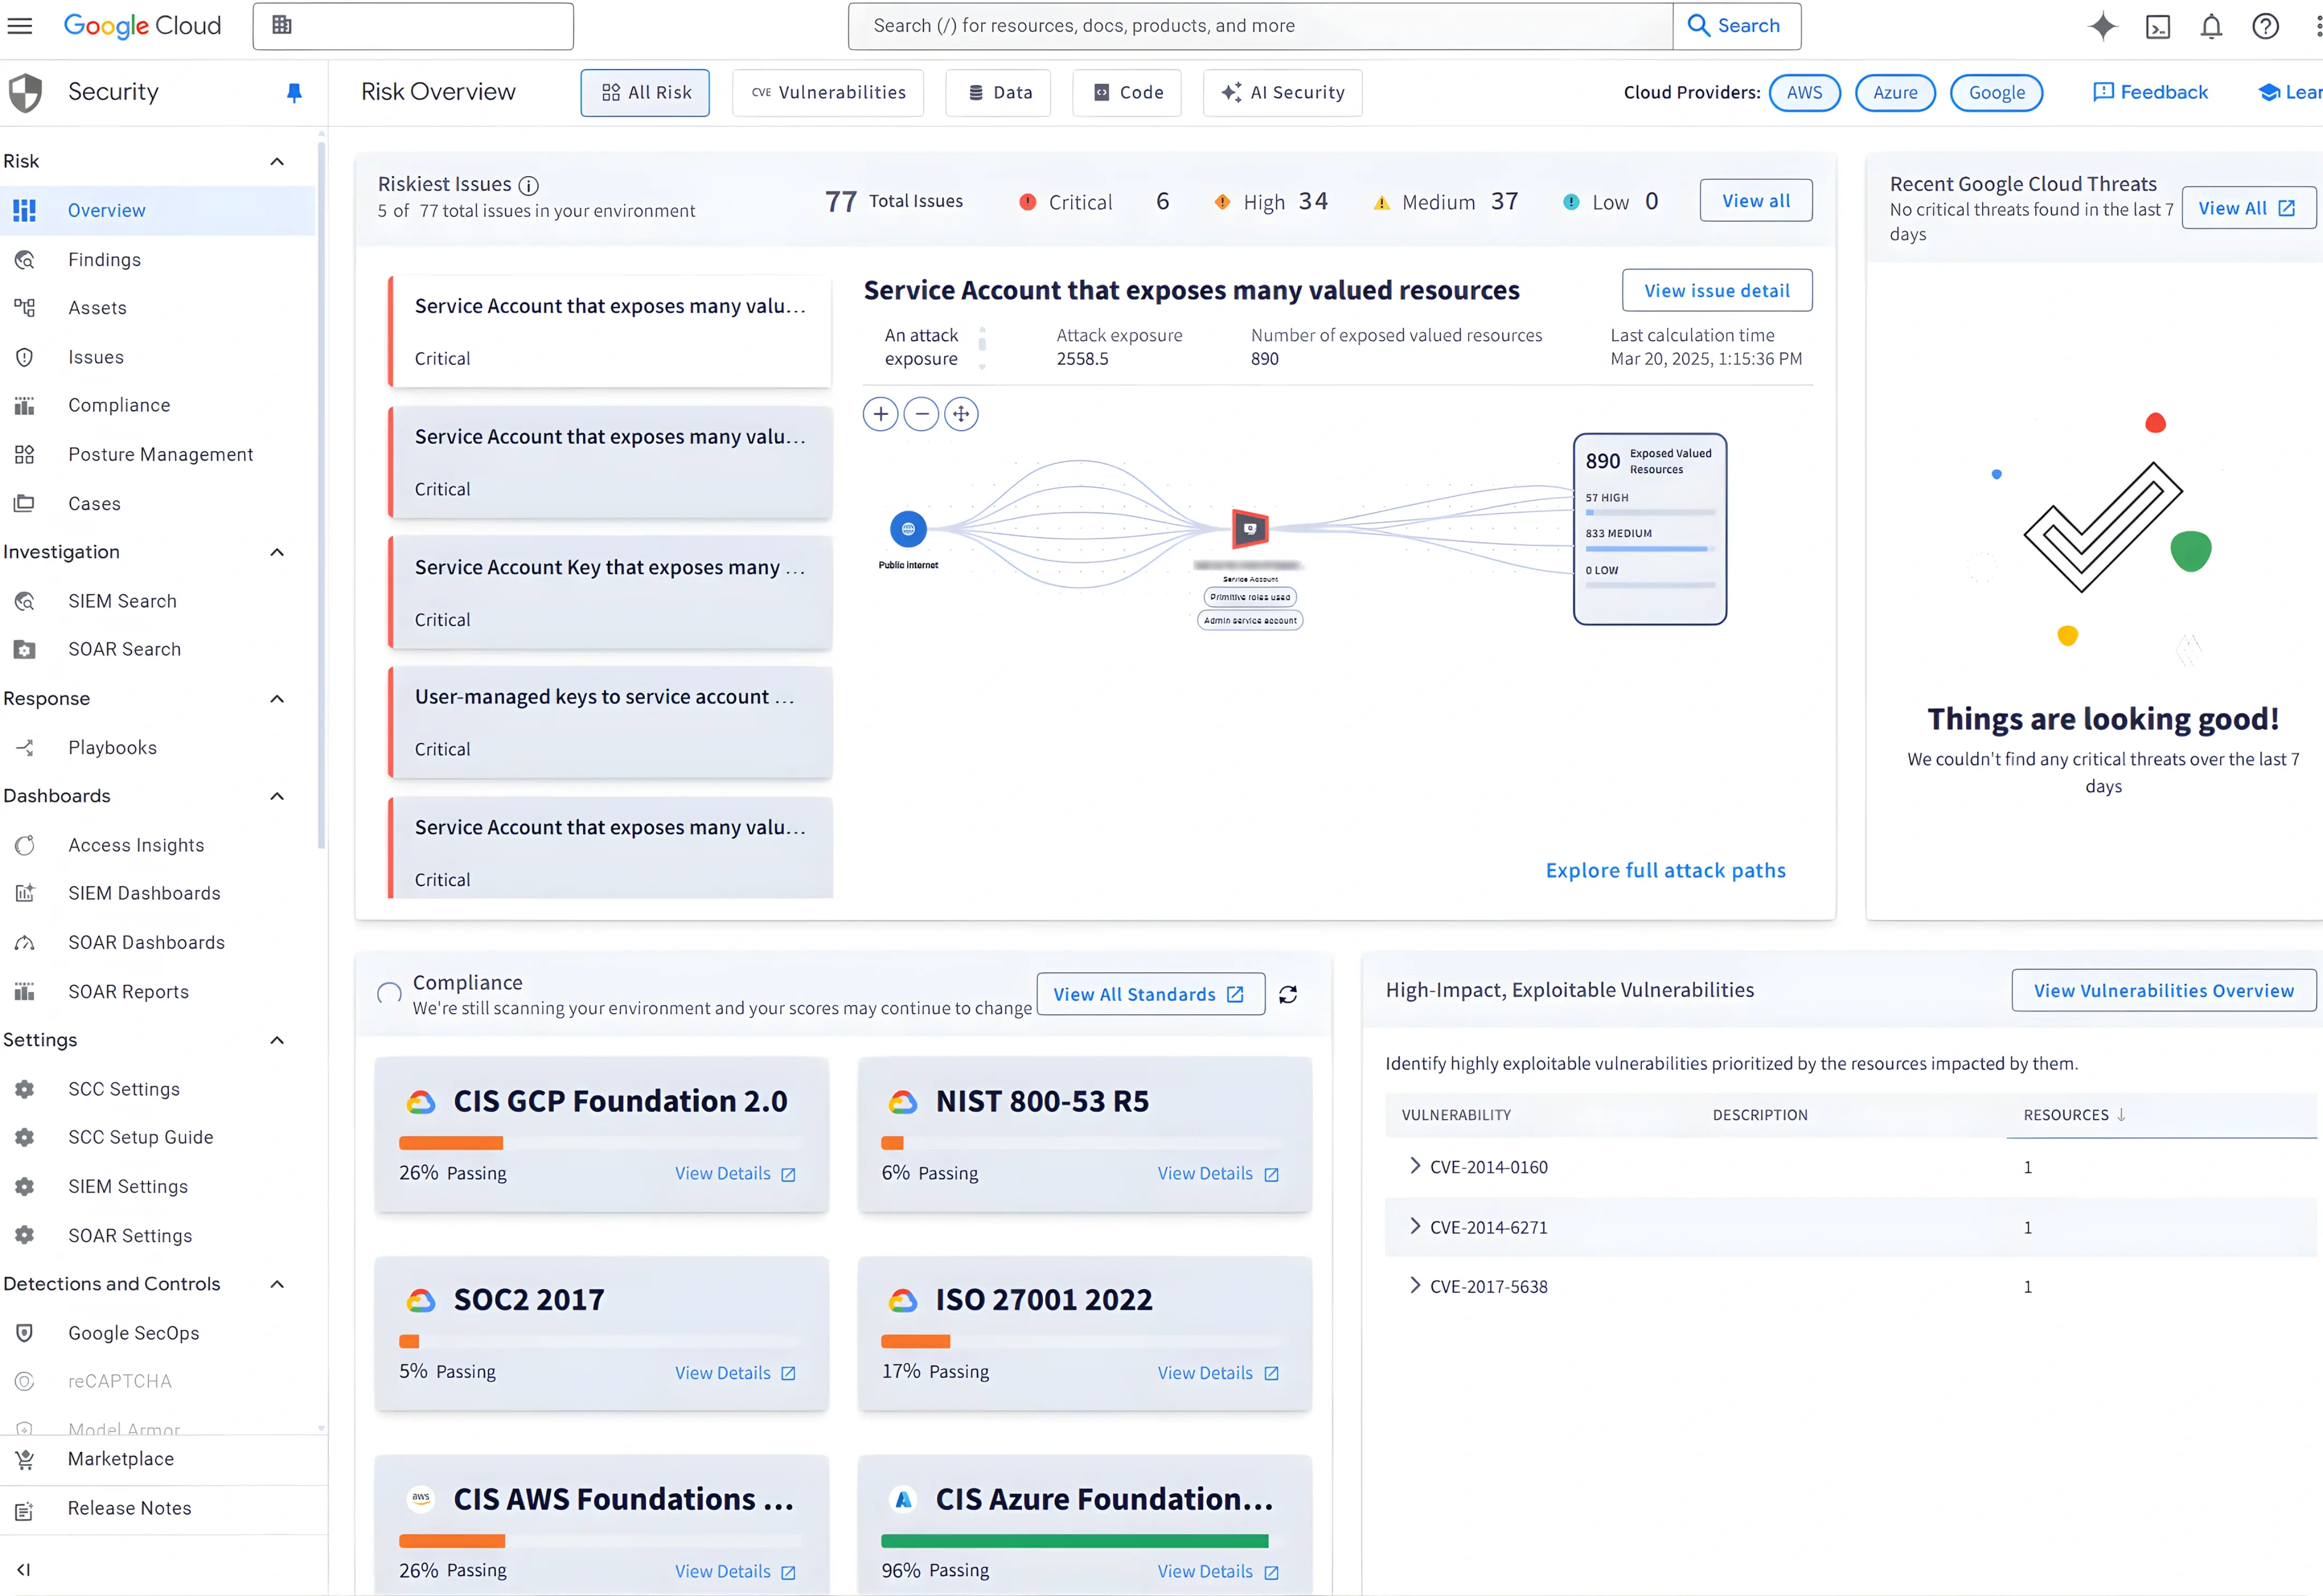Switch to the AI Security tab

tap(1282, 93)
